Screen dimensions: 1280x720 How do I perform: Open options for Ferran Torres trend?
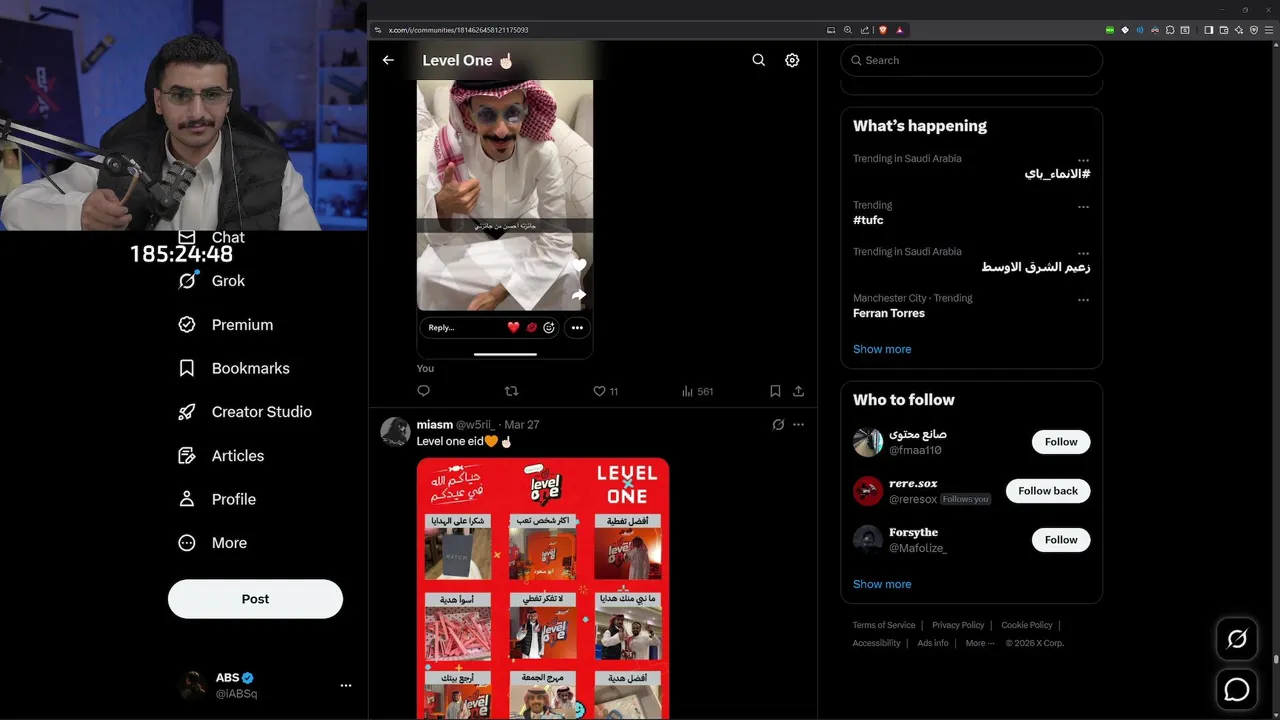(1083, 300)
